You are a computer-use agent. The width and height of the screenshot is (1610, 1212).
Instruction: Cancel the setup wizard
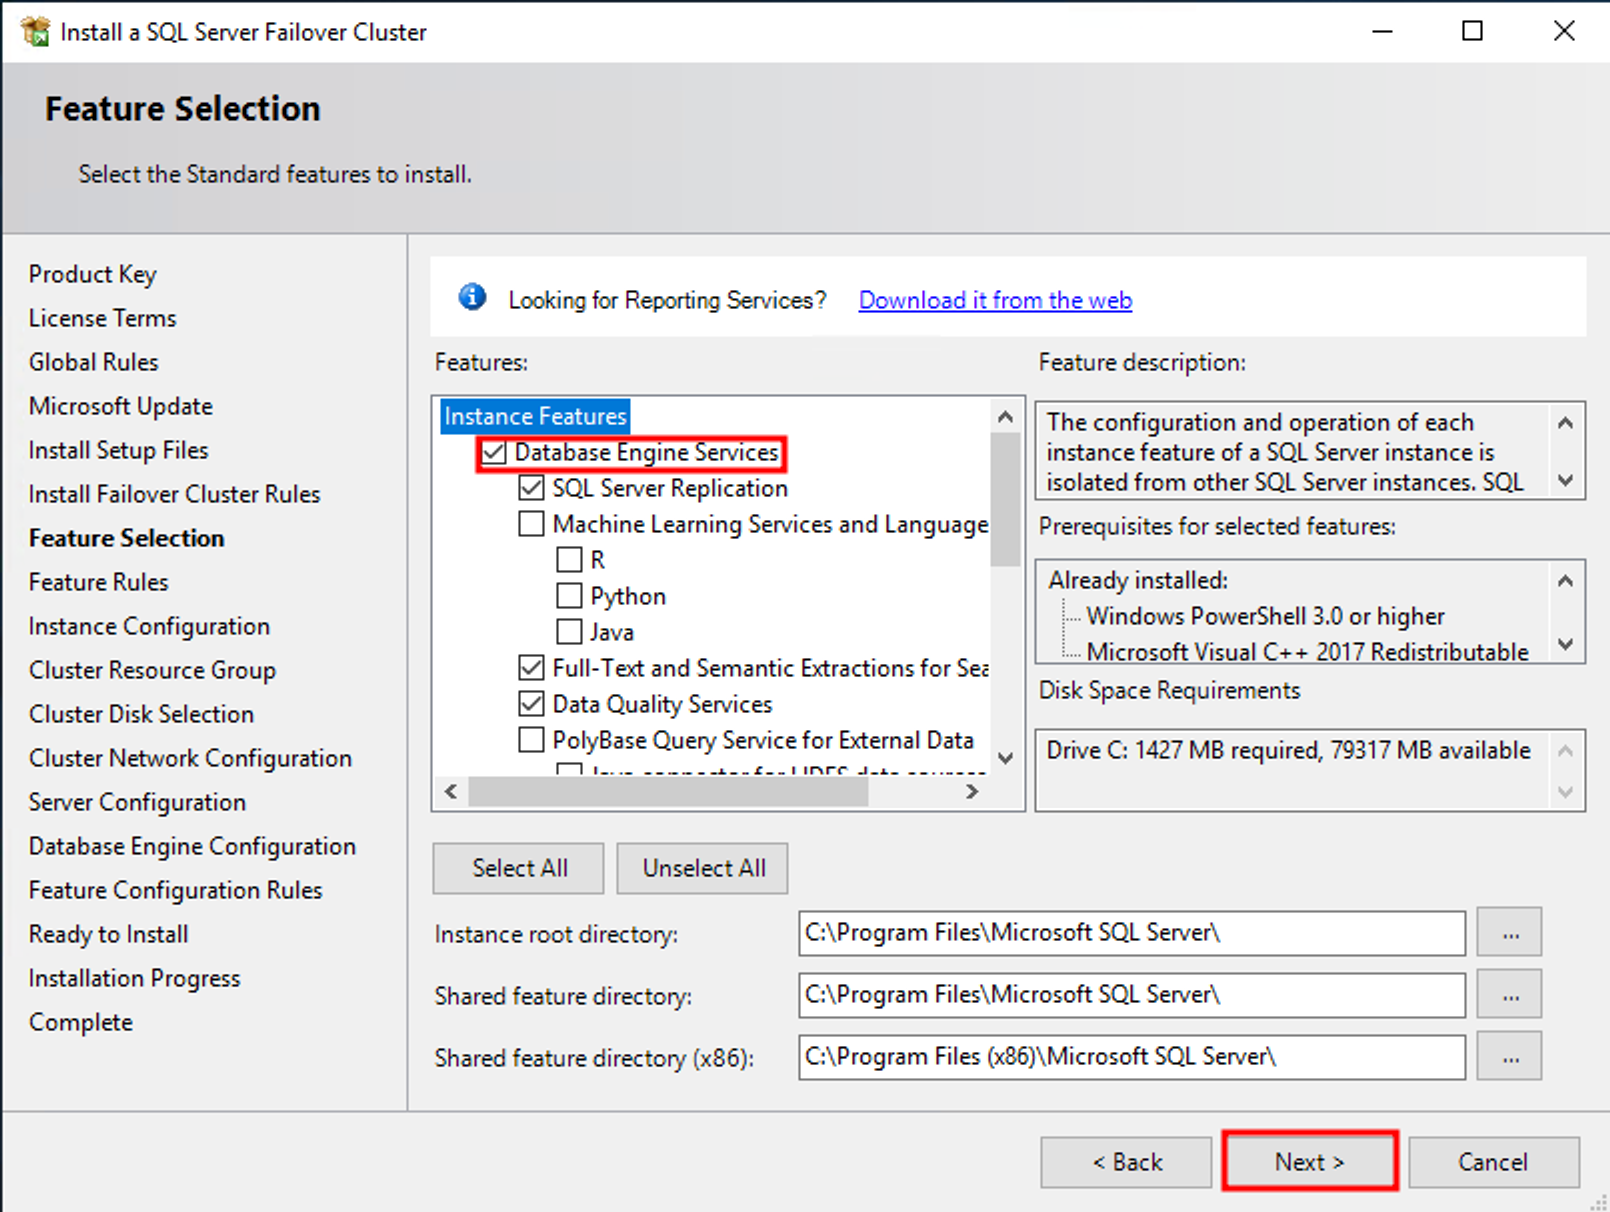[x=1494, y=1162]
